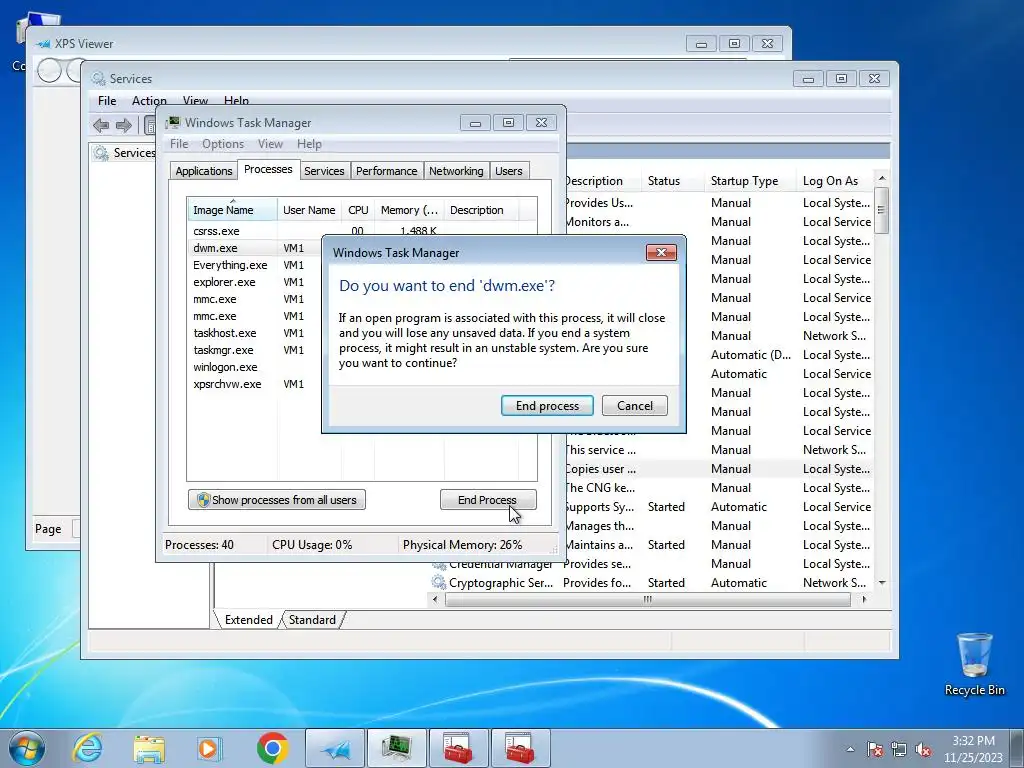Switch to first red toolbox taskbar button
This screenshot has width=1024, height=768.
(x=458, y=748)
